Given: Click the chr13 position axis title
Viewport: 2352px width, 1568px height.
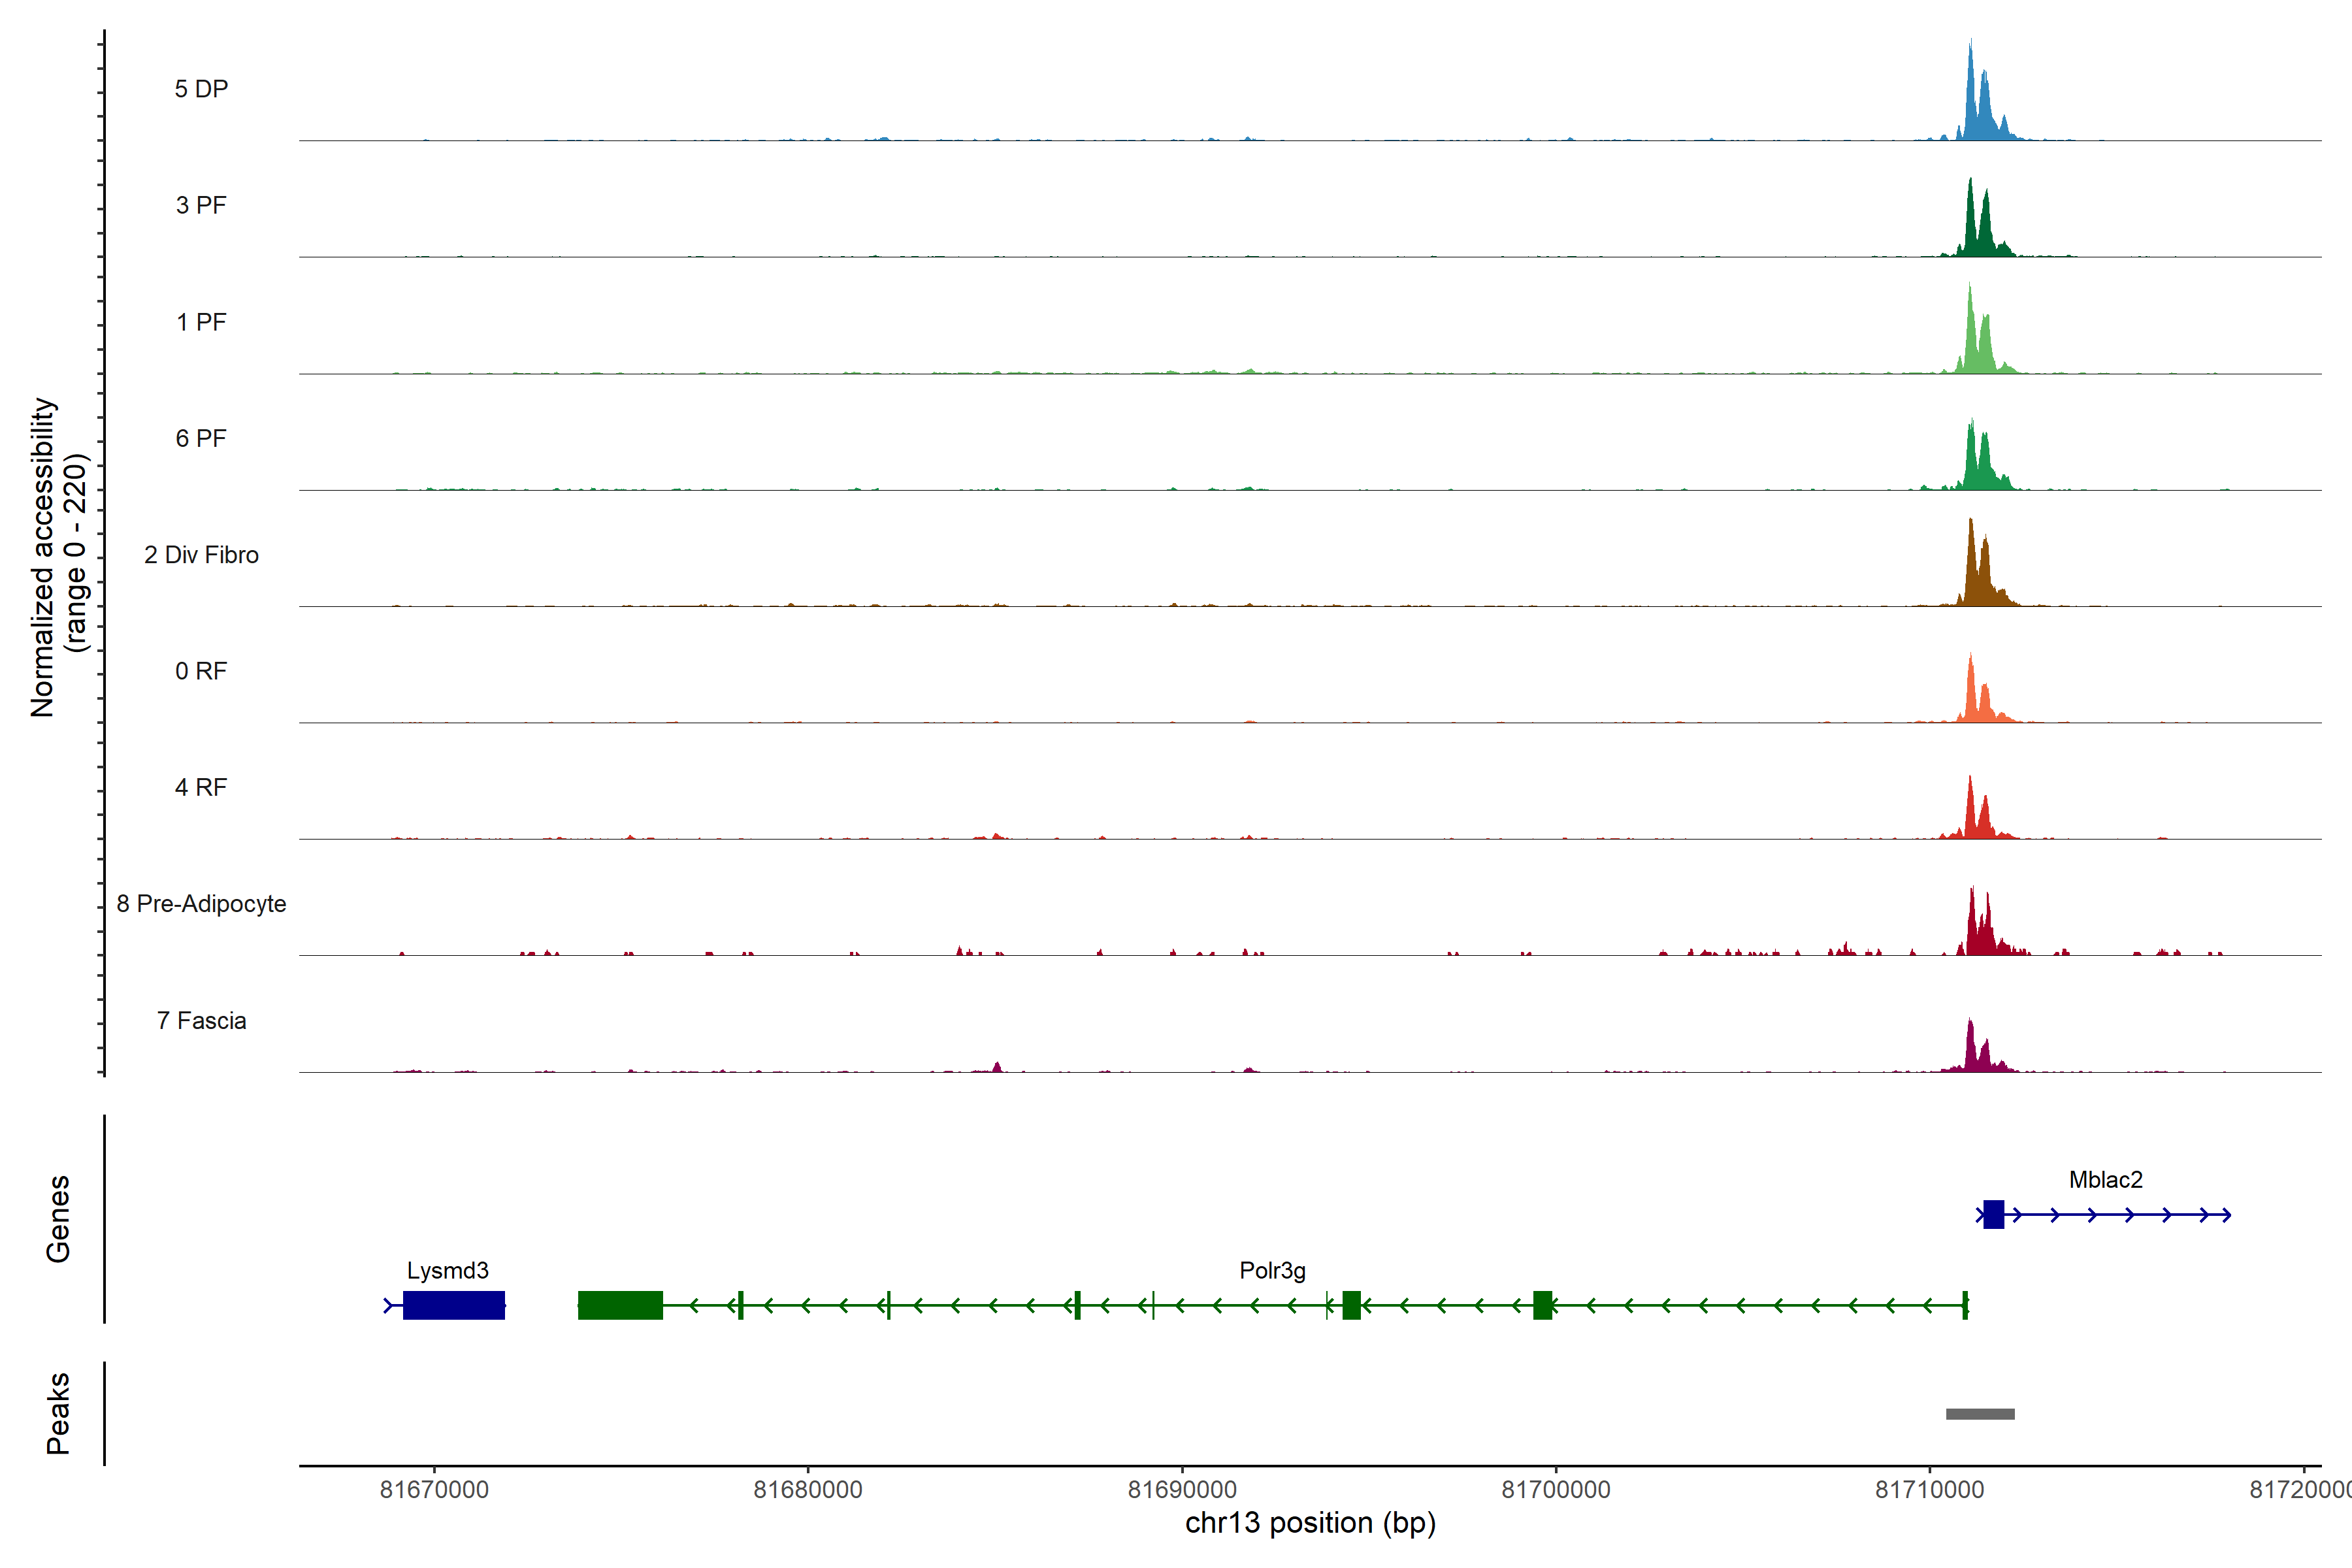Looking at the screenshot, I should pos(1310,1523).
